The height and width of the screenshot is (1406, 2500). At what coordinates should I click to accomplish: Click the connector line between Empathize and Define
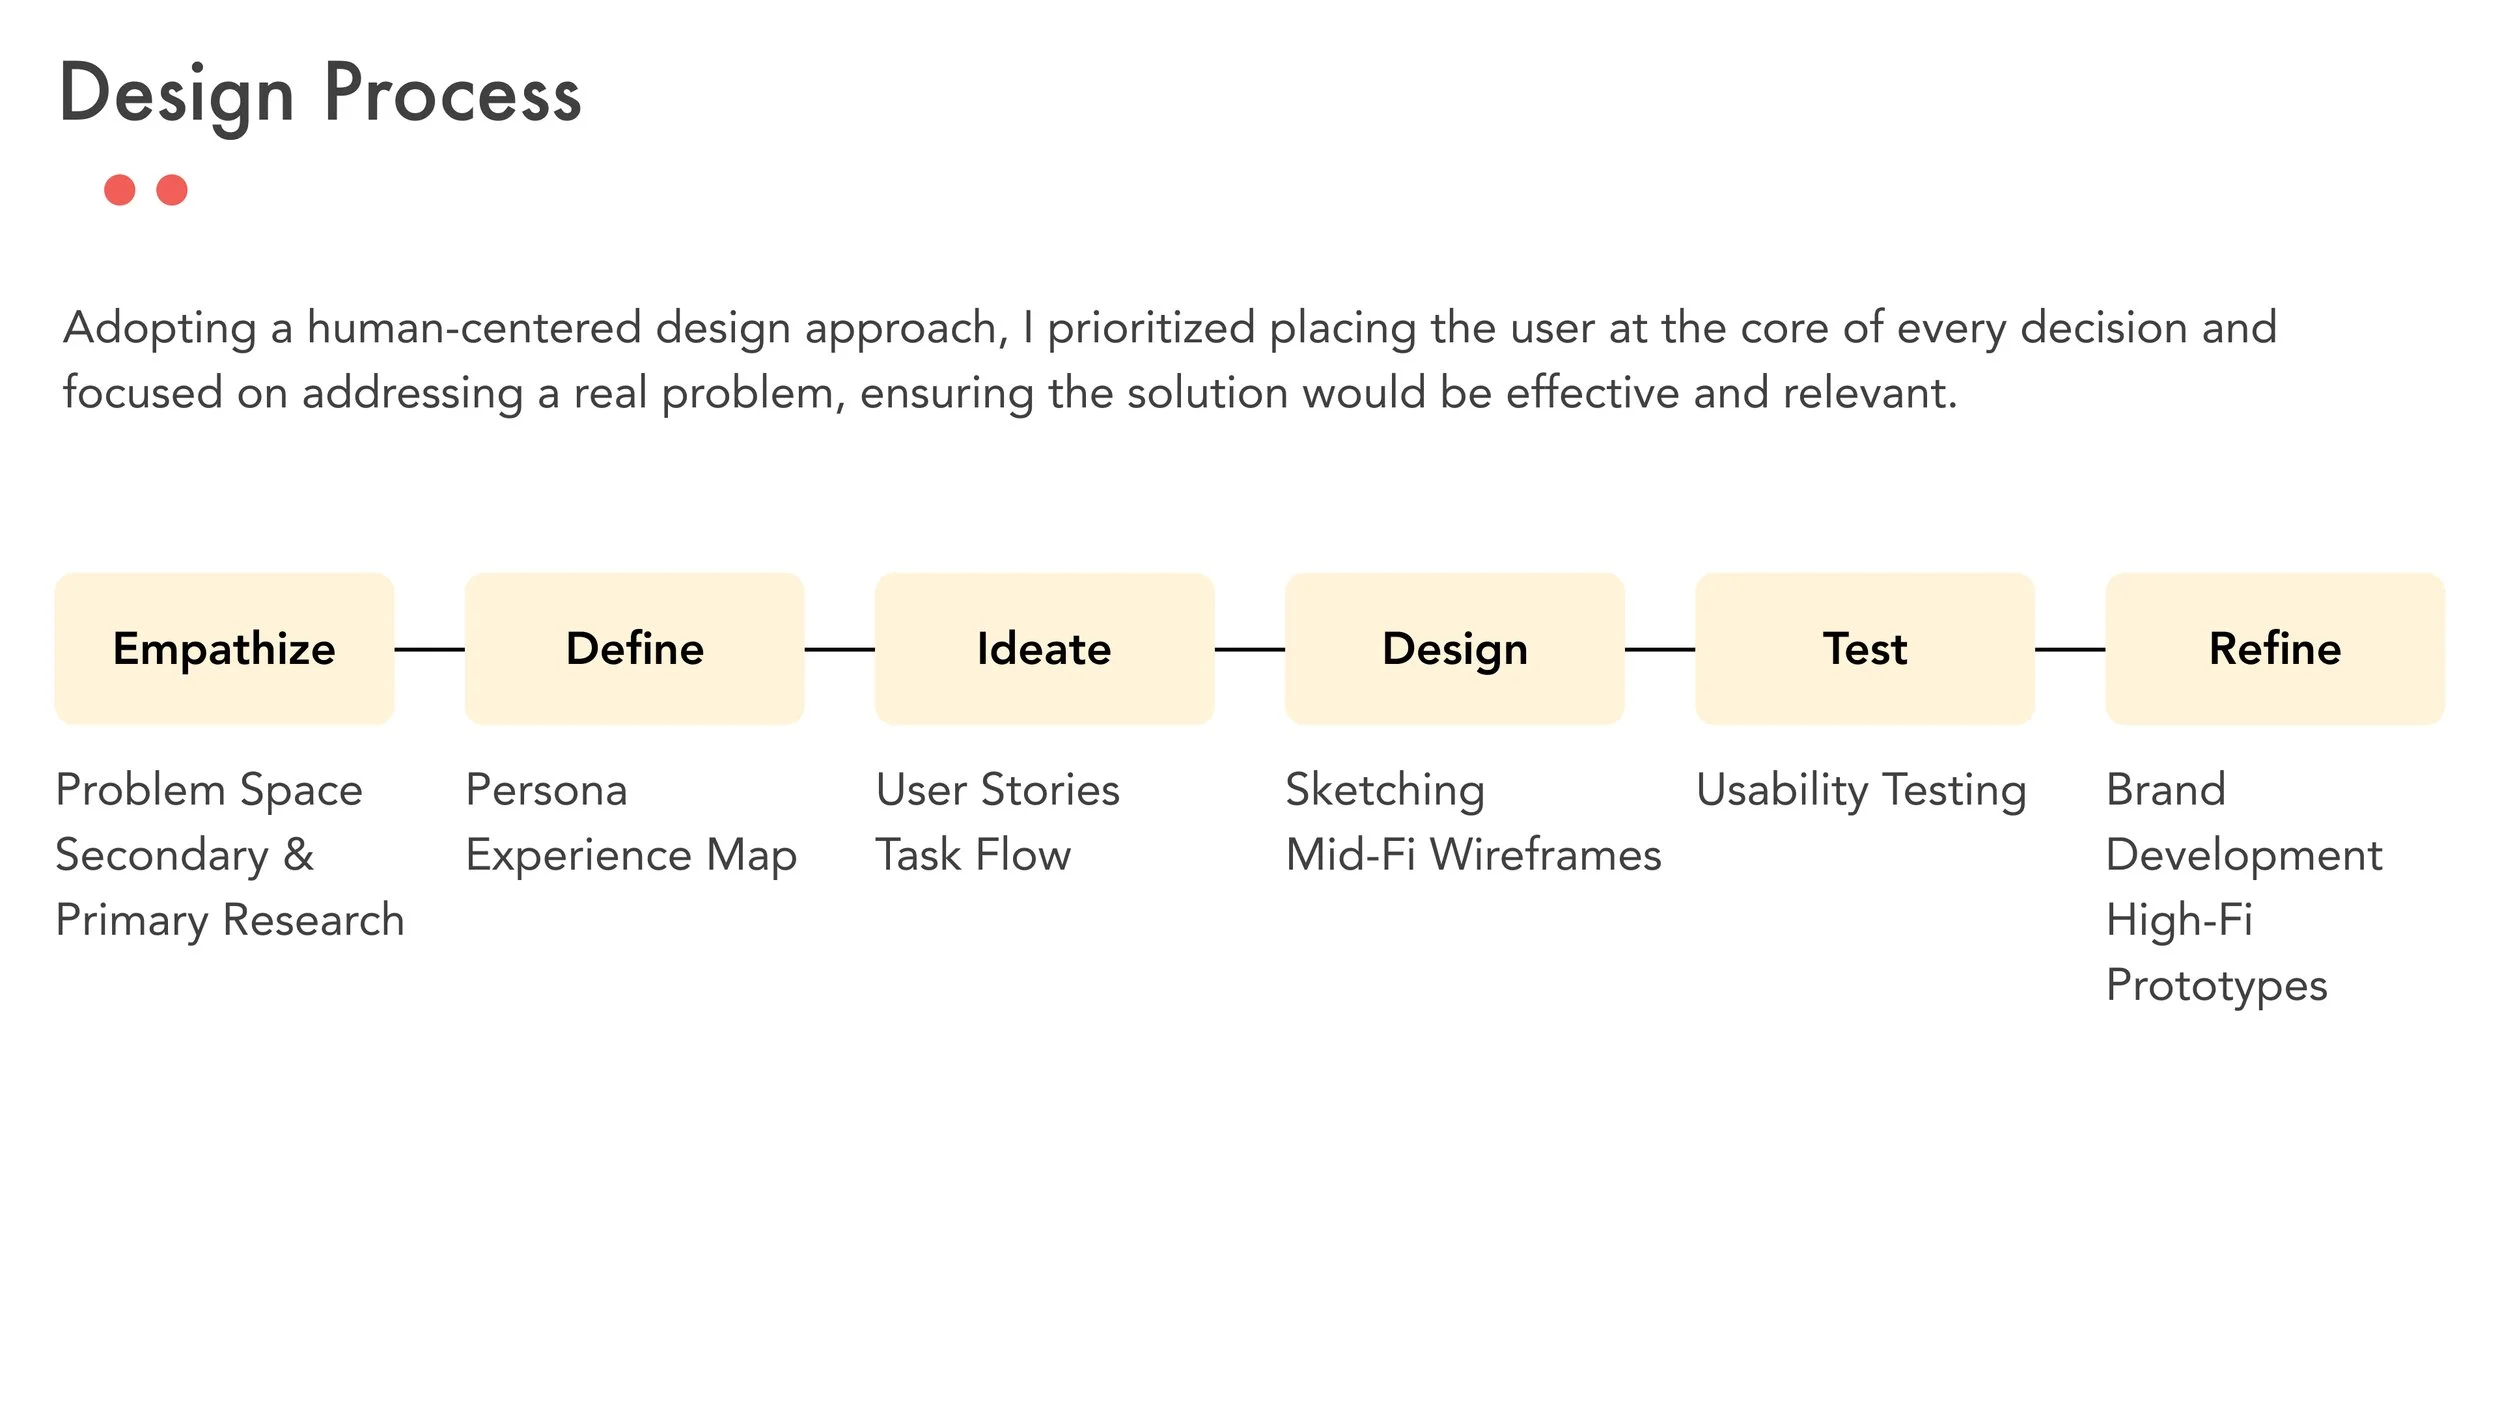point(429,649)
